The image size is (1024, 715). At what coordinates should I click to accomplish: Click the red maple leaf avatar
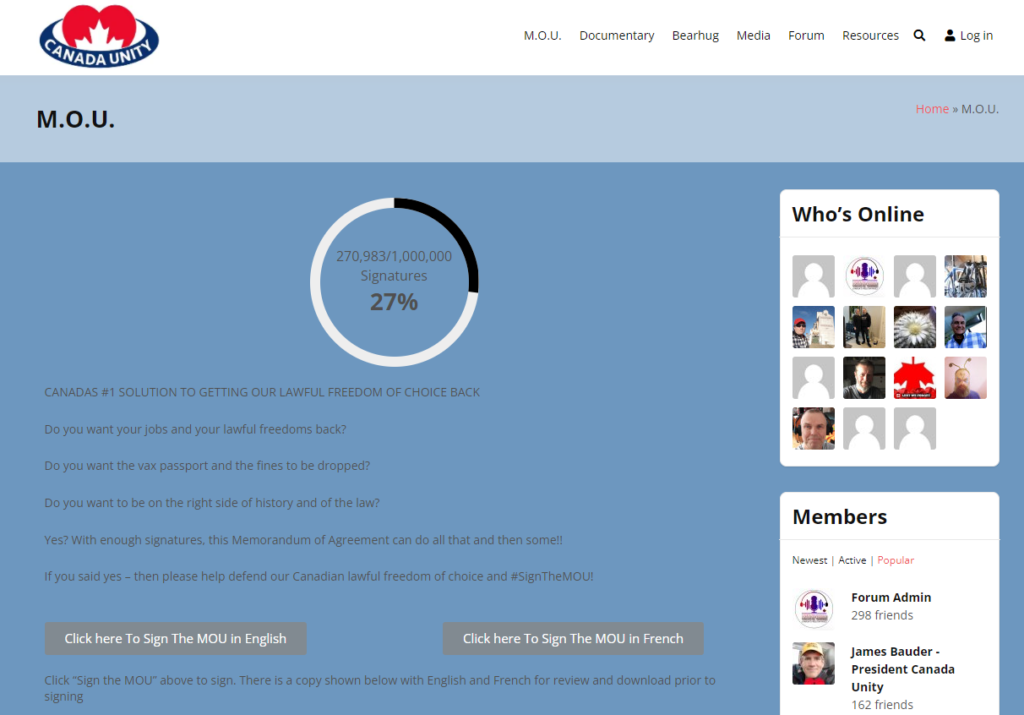(914, 378)
